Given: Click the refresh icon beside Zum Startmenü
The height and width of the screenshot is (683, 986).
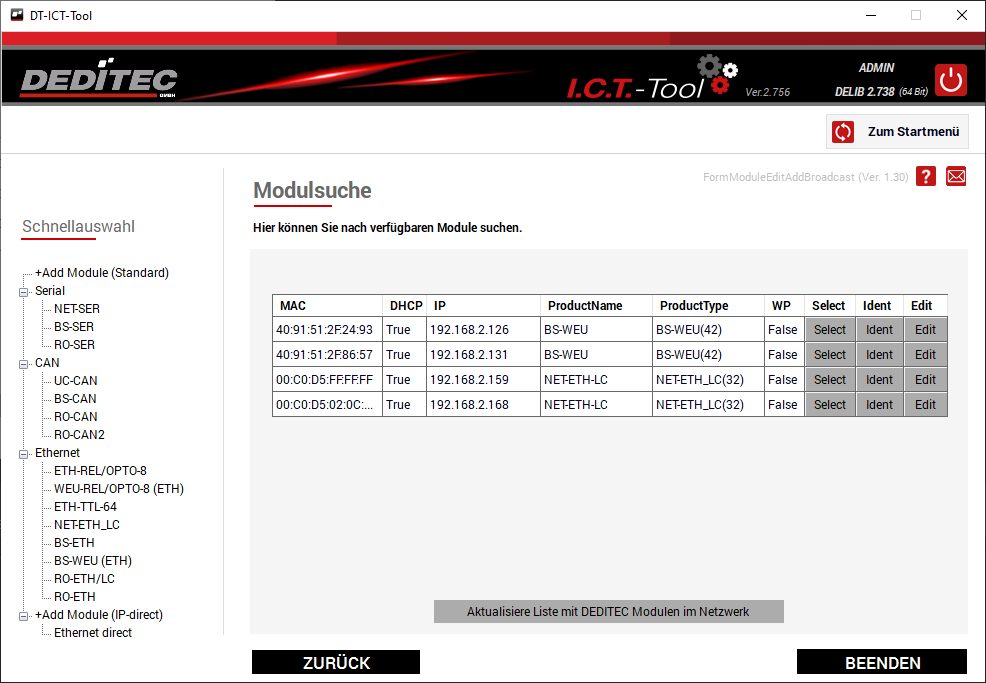Looking at the screenshot, I should [843, 132].
